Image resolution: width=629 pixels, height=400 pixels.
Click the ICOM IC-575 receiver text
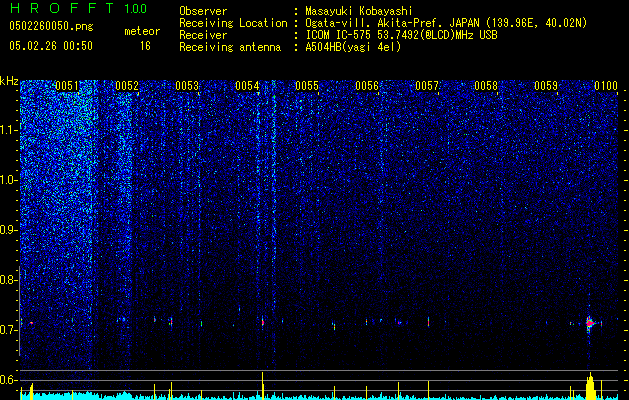[401, 35]
